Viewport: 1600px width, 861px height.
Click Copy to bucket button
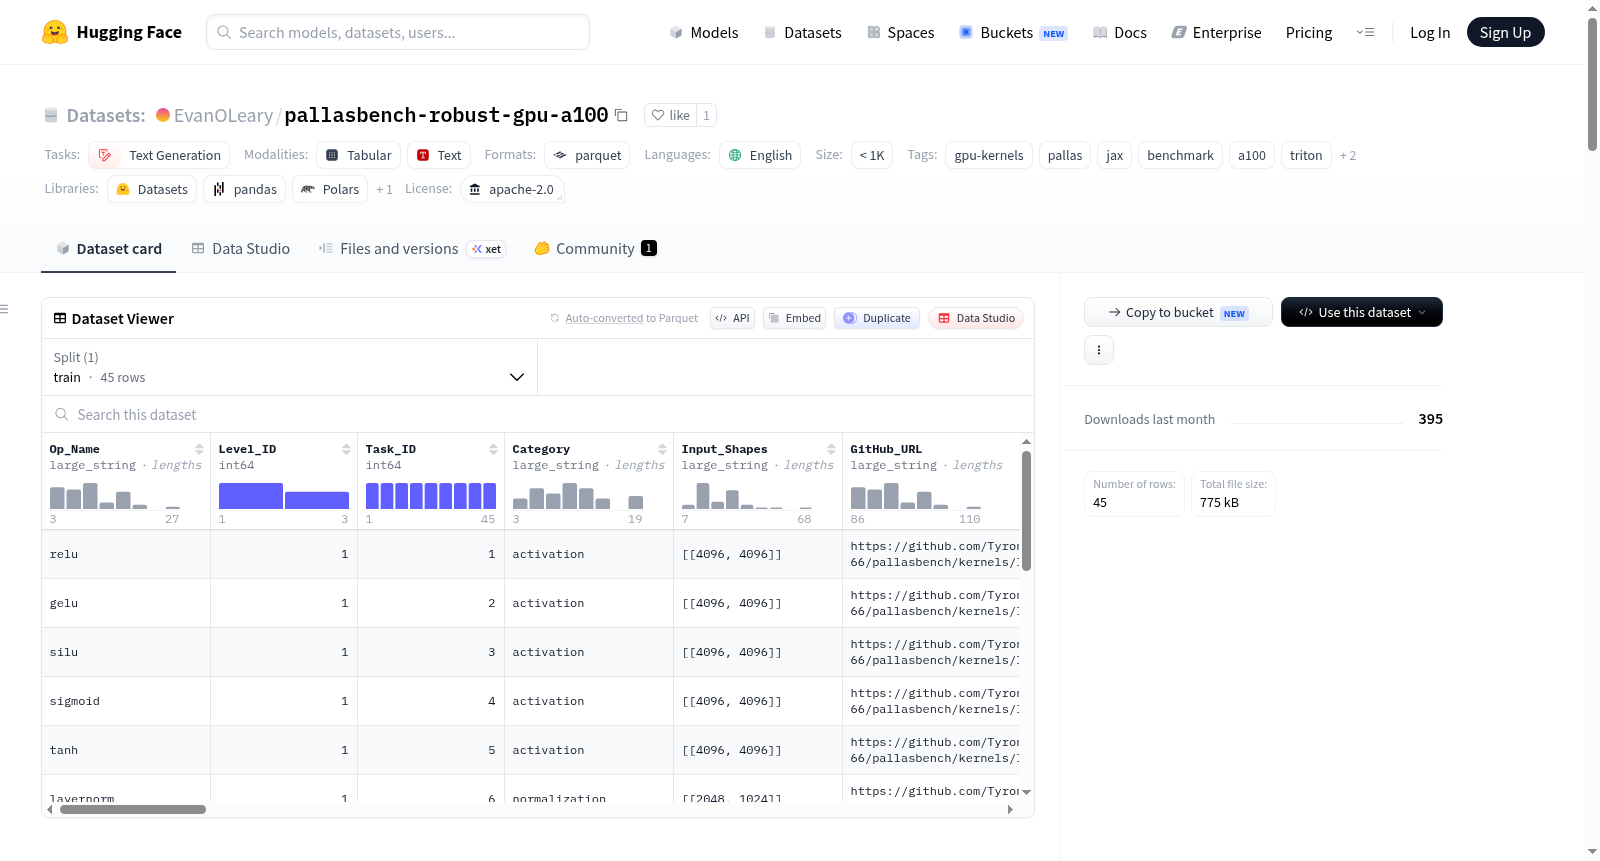[1178, 312]
